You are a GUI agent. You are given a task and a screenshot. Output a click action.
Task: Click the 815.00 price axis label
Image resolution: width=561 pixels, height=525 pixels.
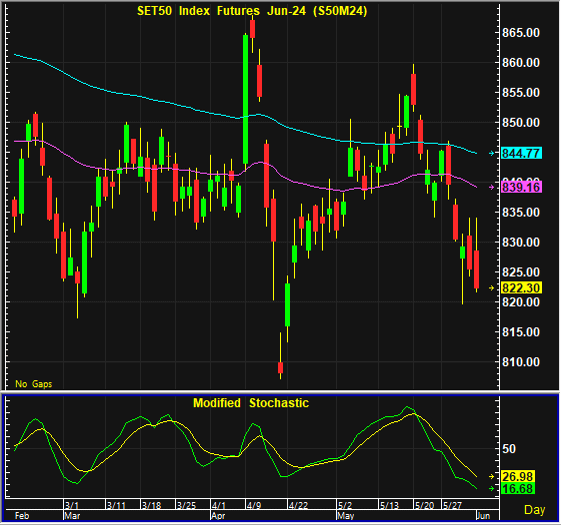521,332
